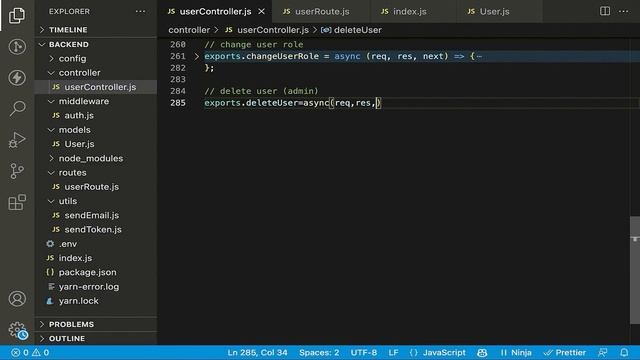Expand the config folder

click(x=96, y=58)
